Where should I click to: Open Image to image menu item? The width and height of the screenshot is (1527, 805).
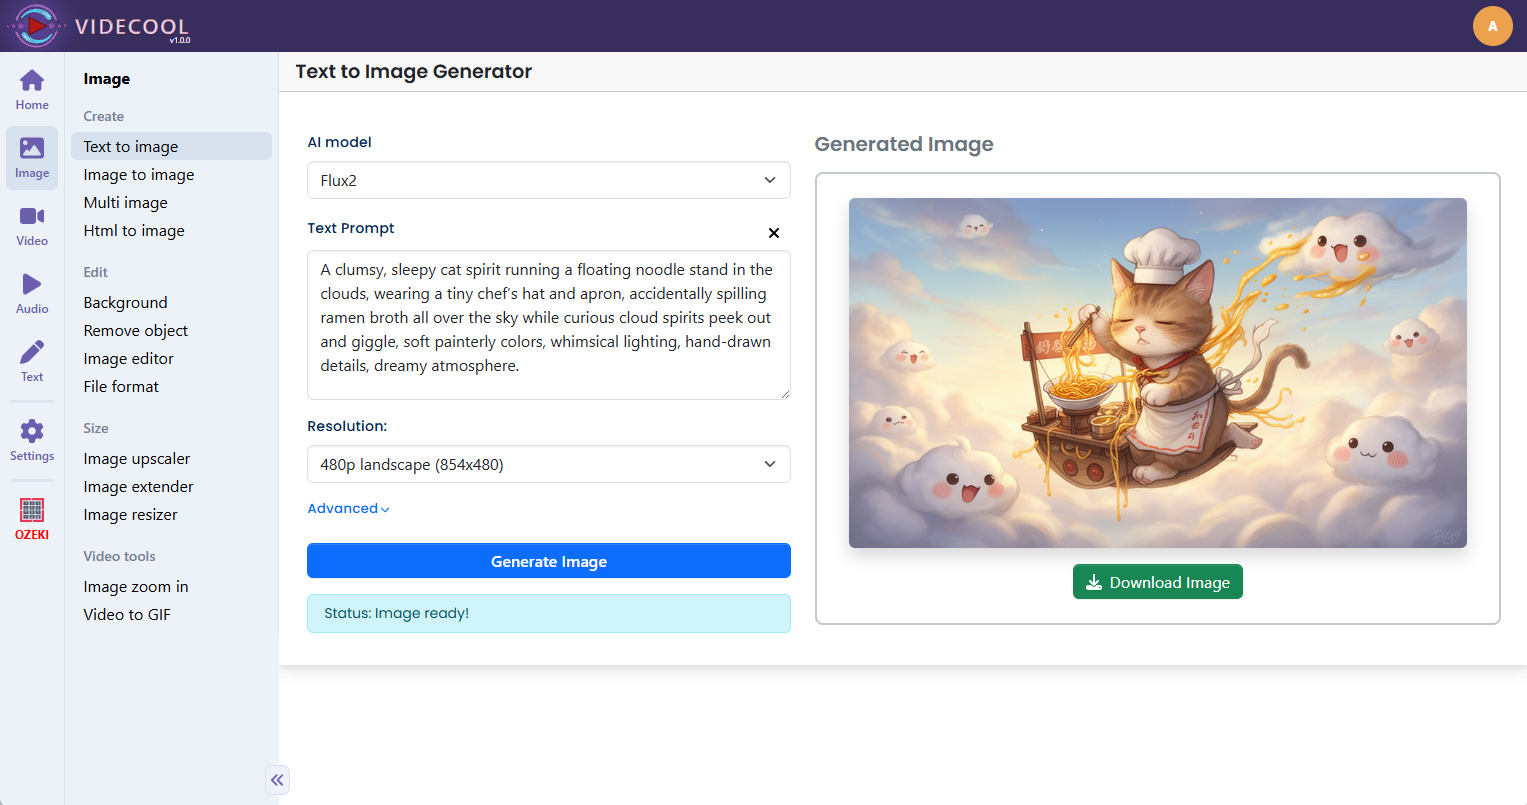(139, 175)
